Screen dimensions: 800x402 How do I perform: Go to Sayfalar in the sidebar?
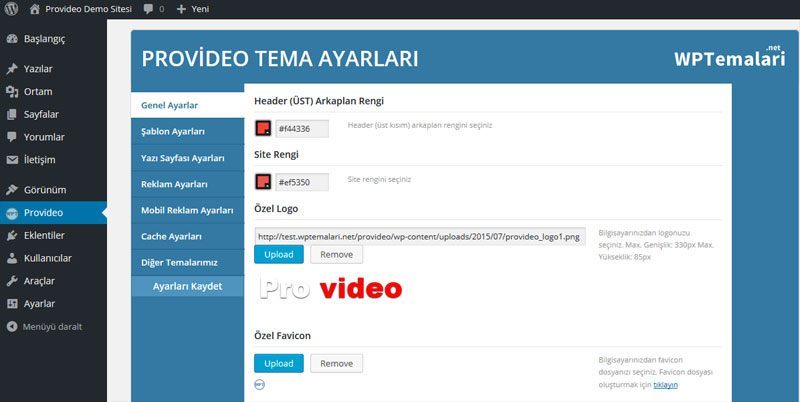41,114
